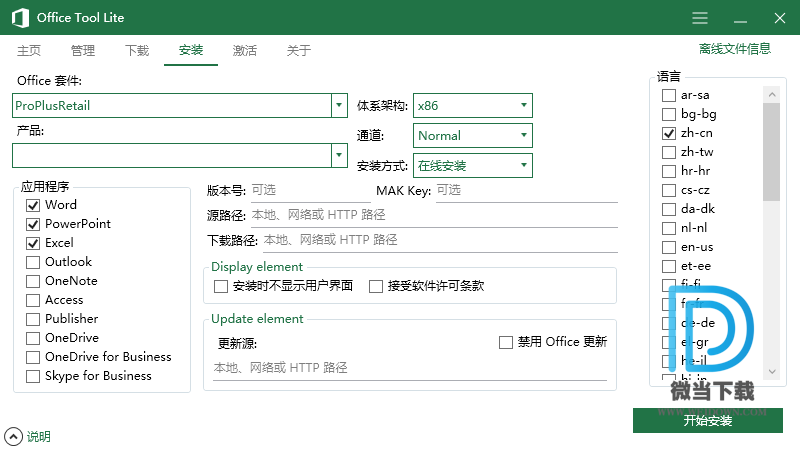
Task: Open the 安装方式 在线安装 dropdown
Action: [x=472, y=166]
